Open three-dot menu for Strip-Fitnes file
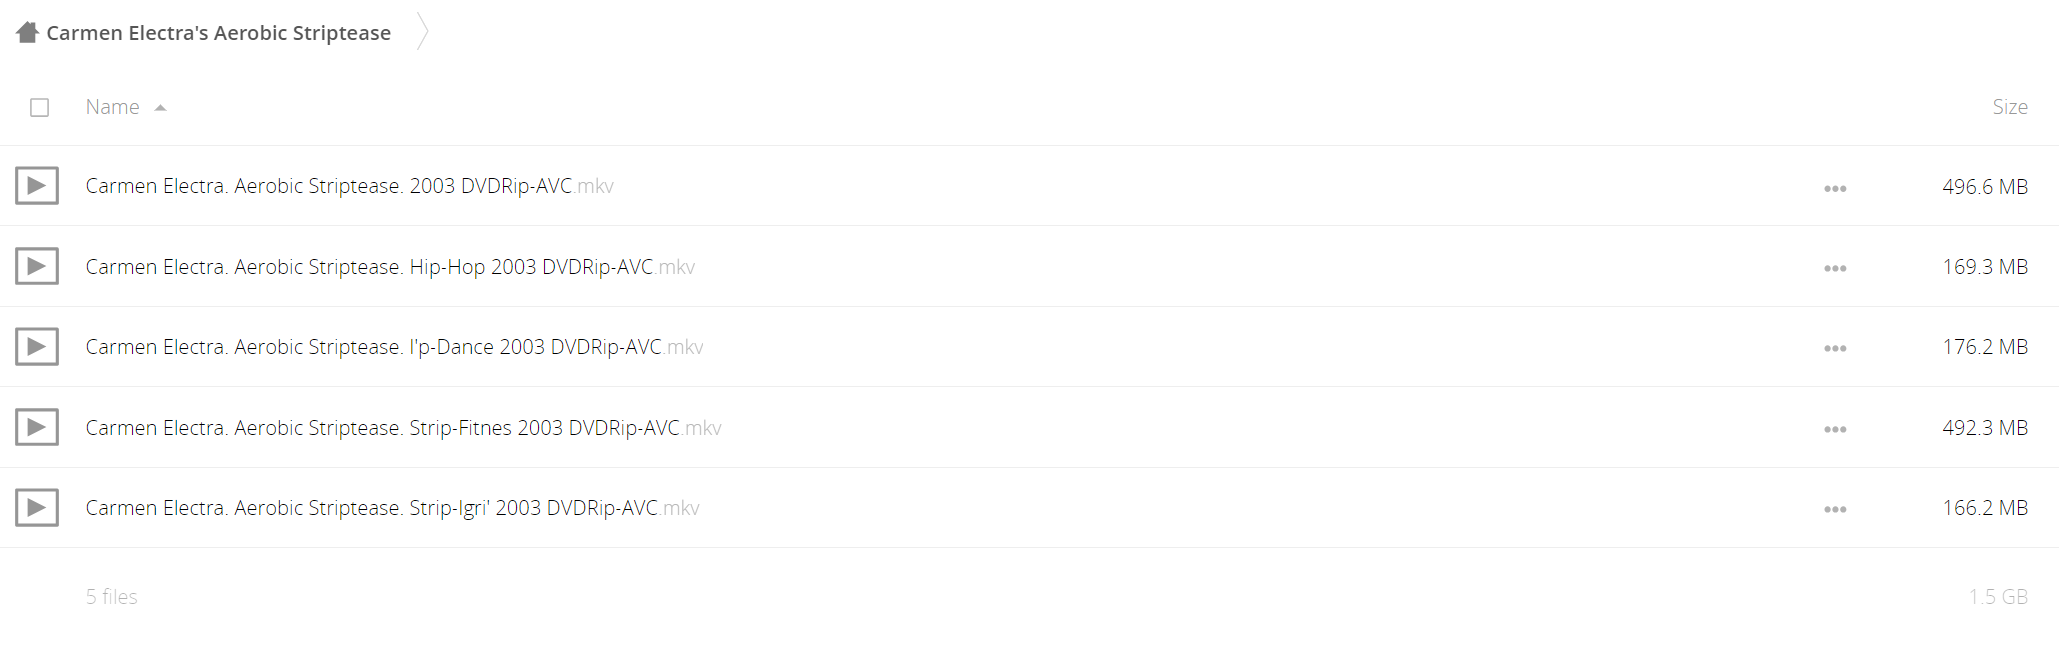 1835,429
